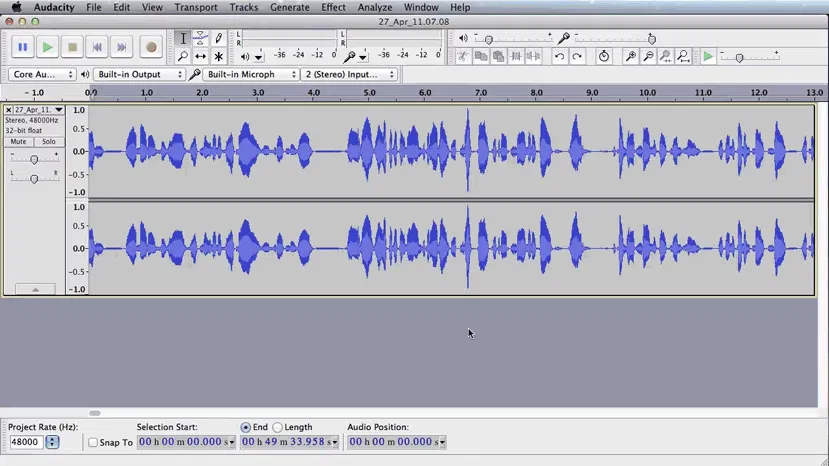Viewport: 829px width, 466px height.
Task: Start recording with the Record button
Action: point(151,47)
